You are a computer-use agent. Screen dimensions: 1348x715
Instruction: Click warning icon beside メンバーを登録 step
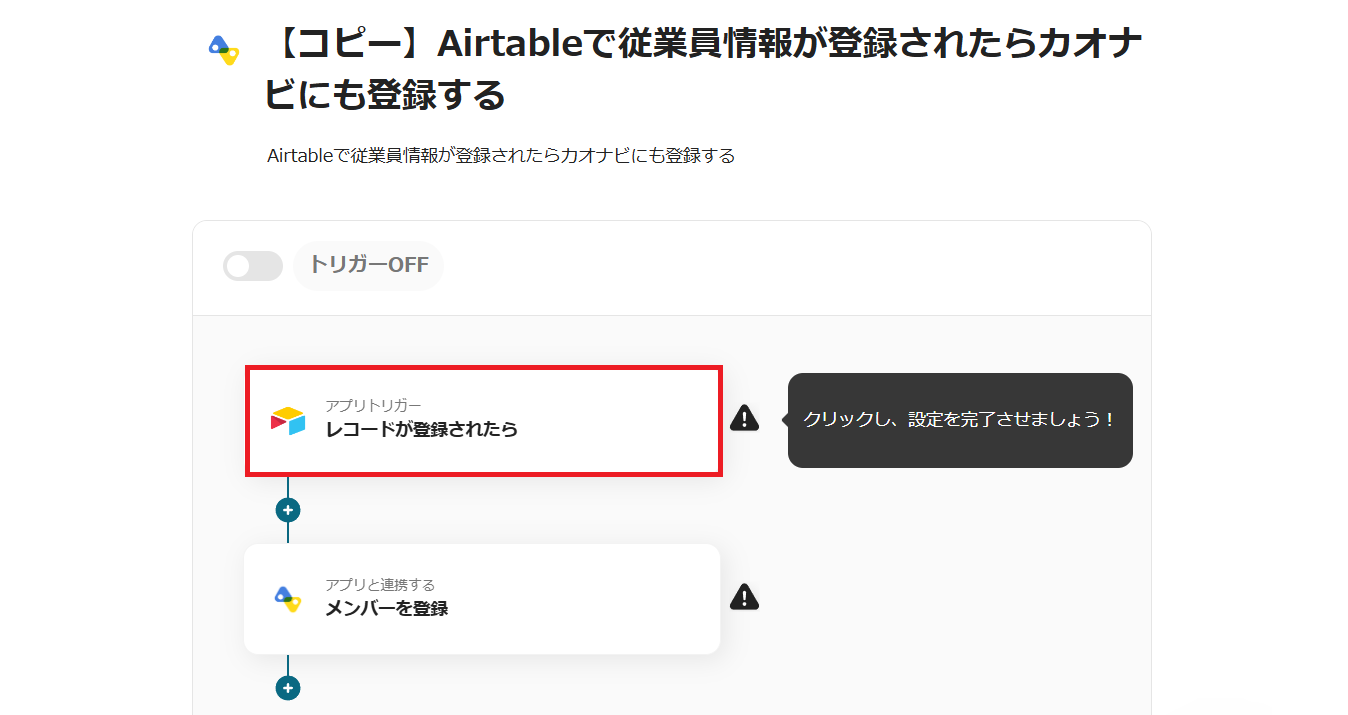[x=744, y=597]
